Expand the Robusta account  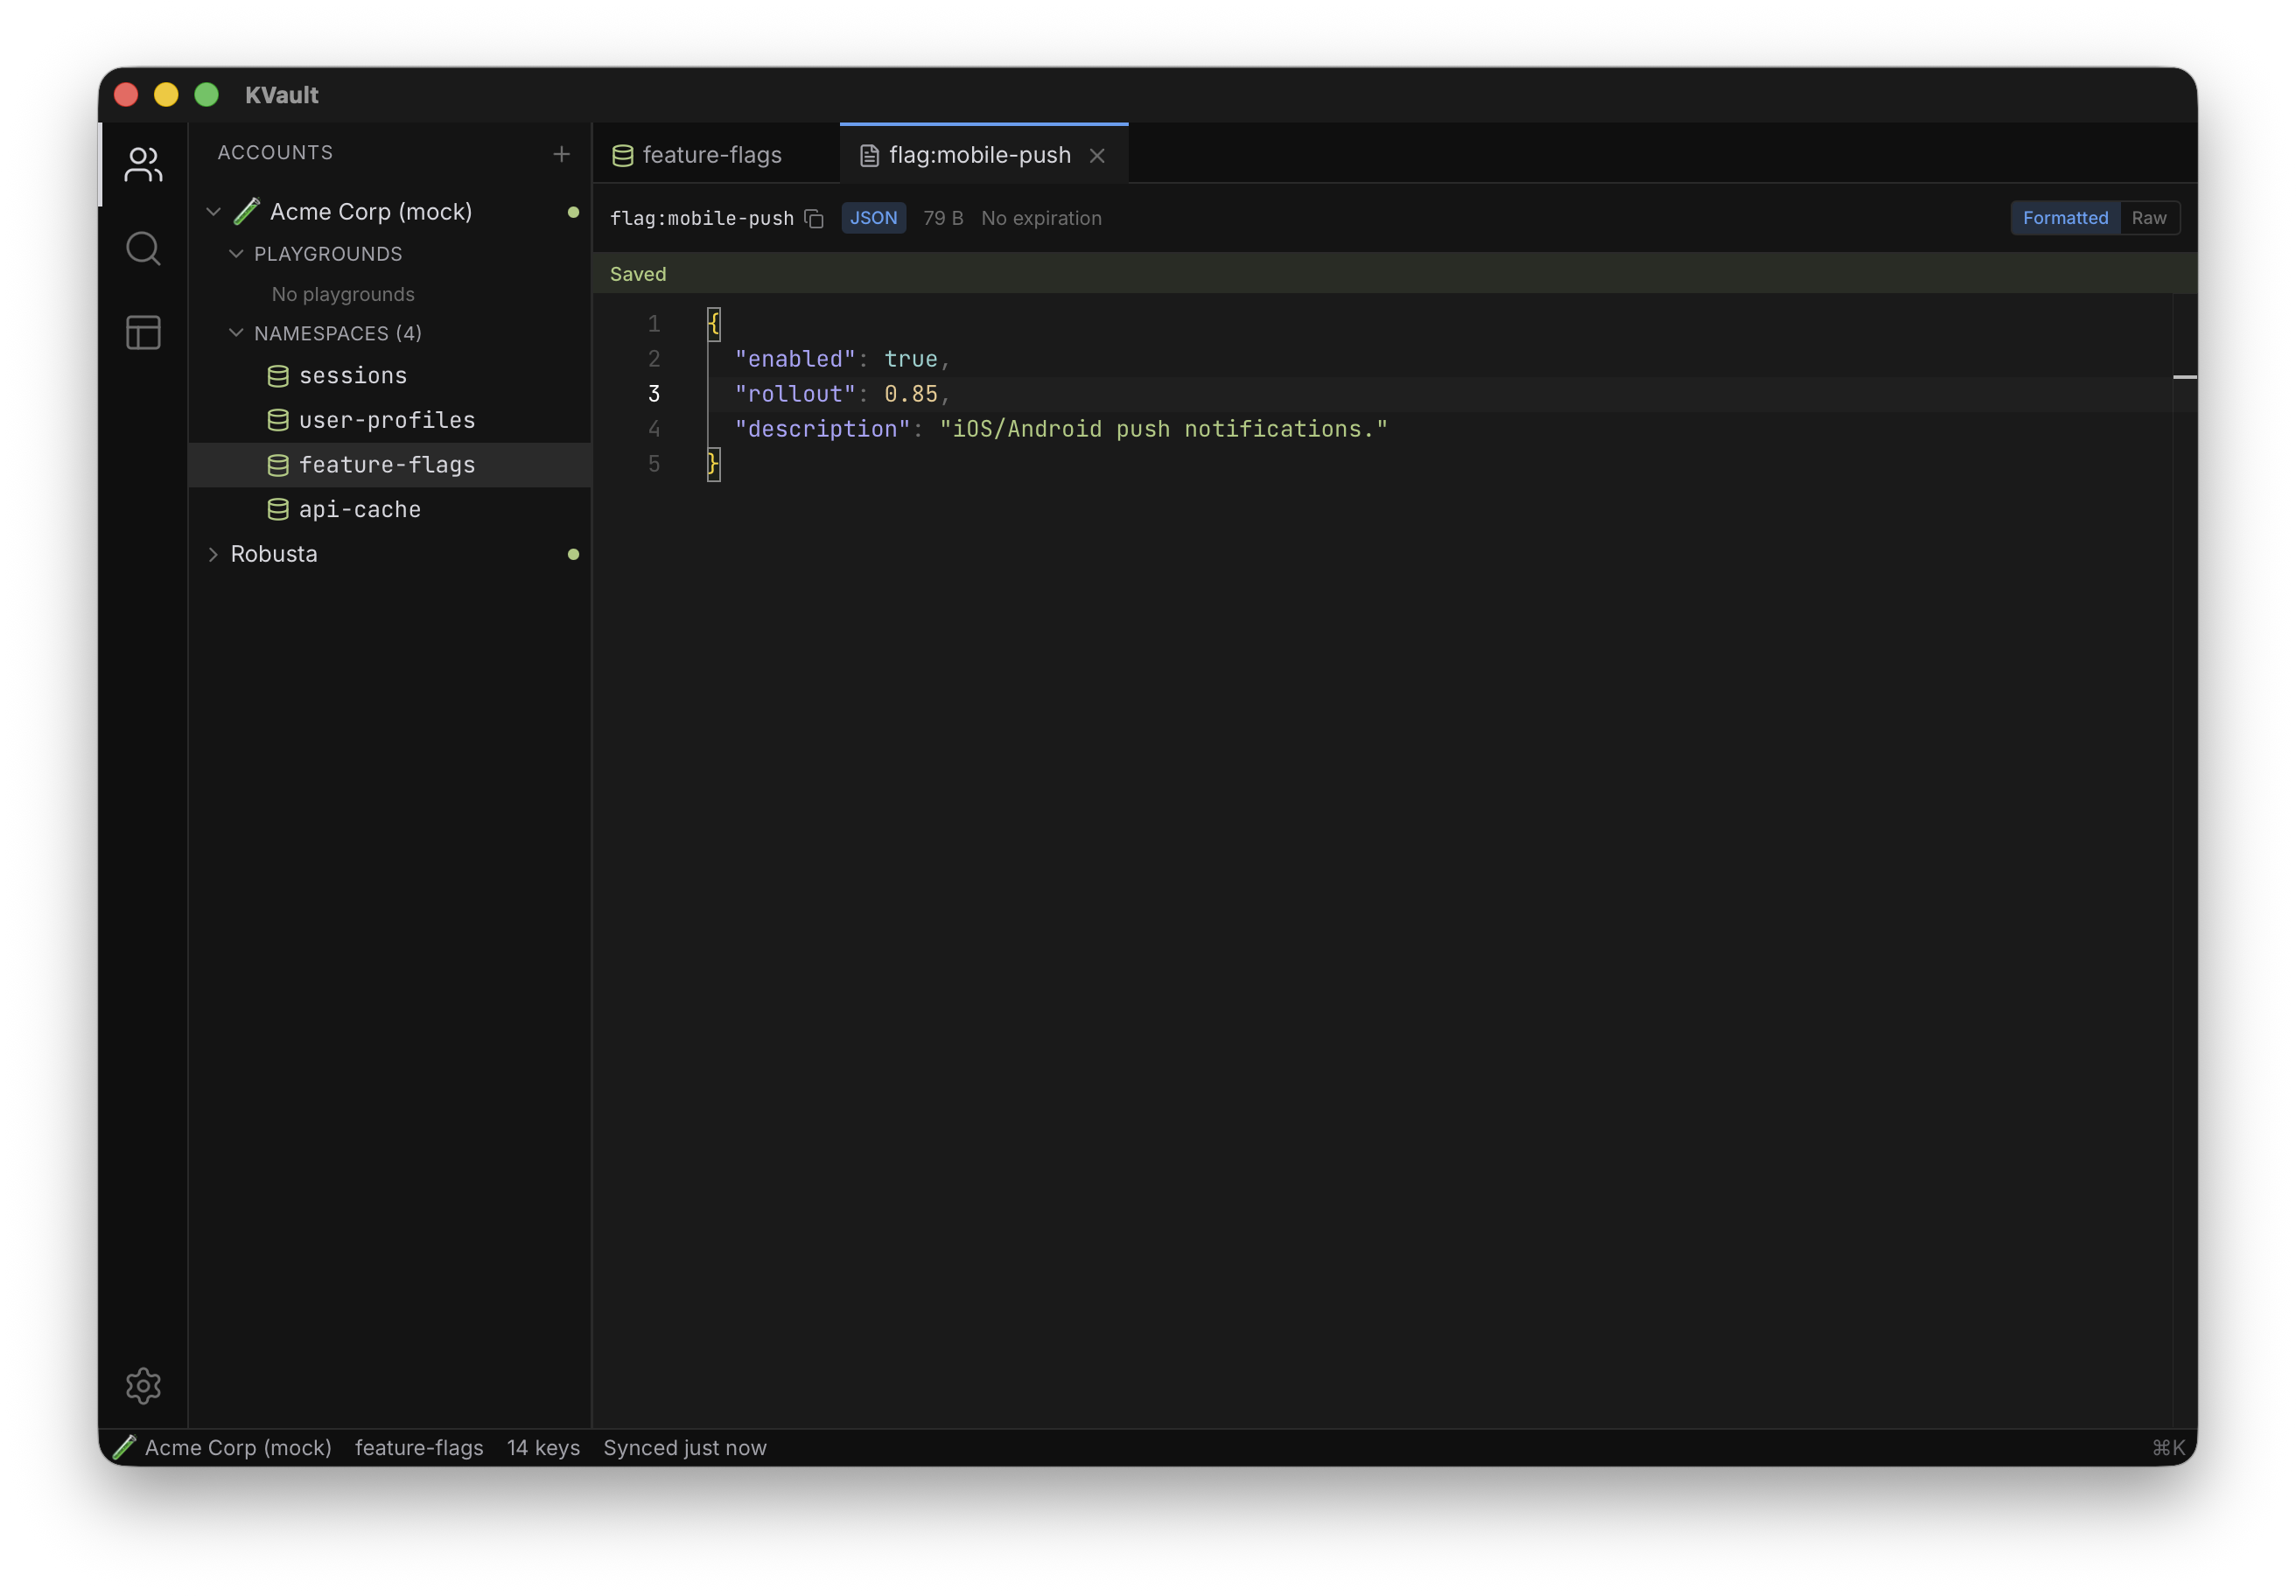(213, 554)
